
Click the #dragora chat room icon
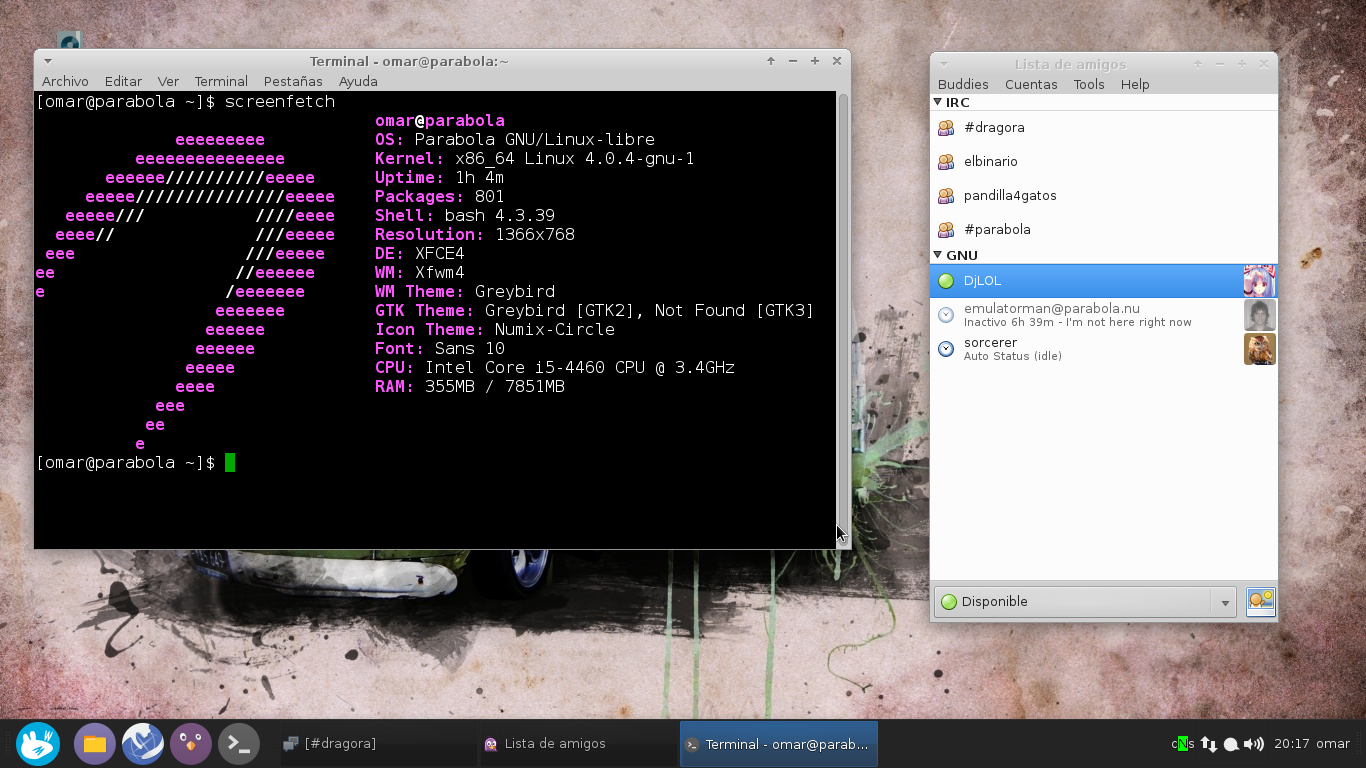coord(946,127)
